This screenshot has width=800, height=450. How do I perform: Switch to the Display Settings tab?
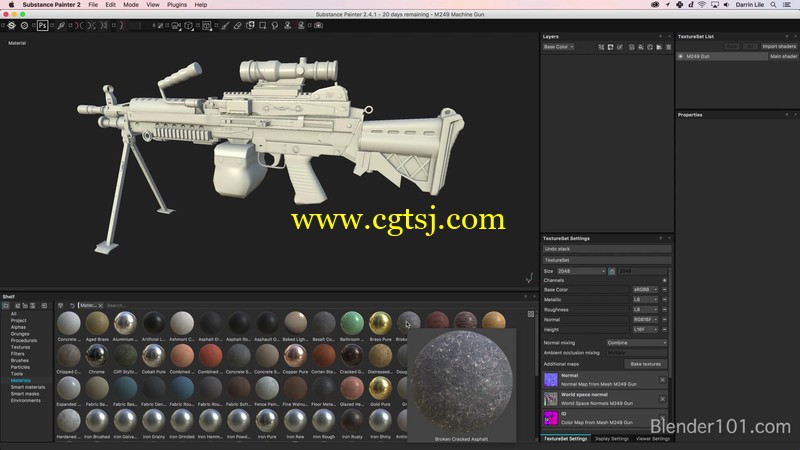611,439
